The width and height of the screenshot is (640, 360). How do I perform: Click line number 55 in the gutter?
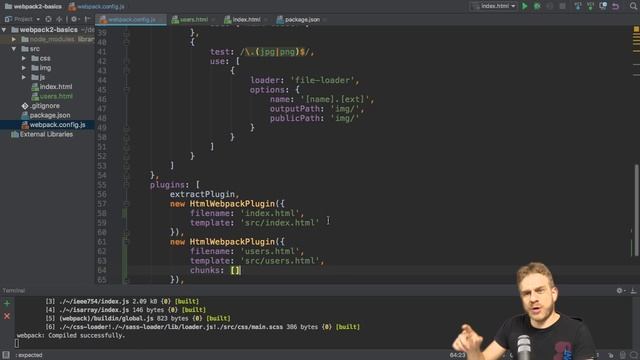[102, 185]
